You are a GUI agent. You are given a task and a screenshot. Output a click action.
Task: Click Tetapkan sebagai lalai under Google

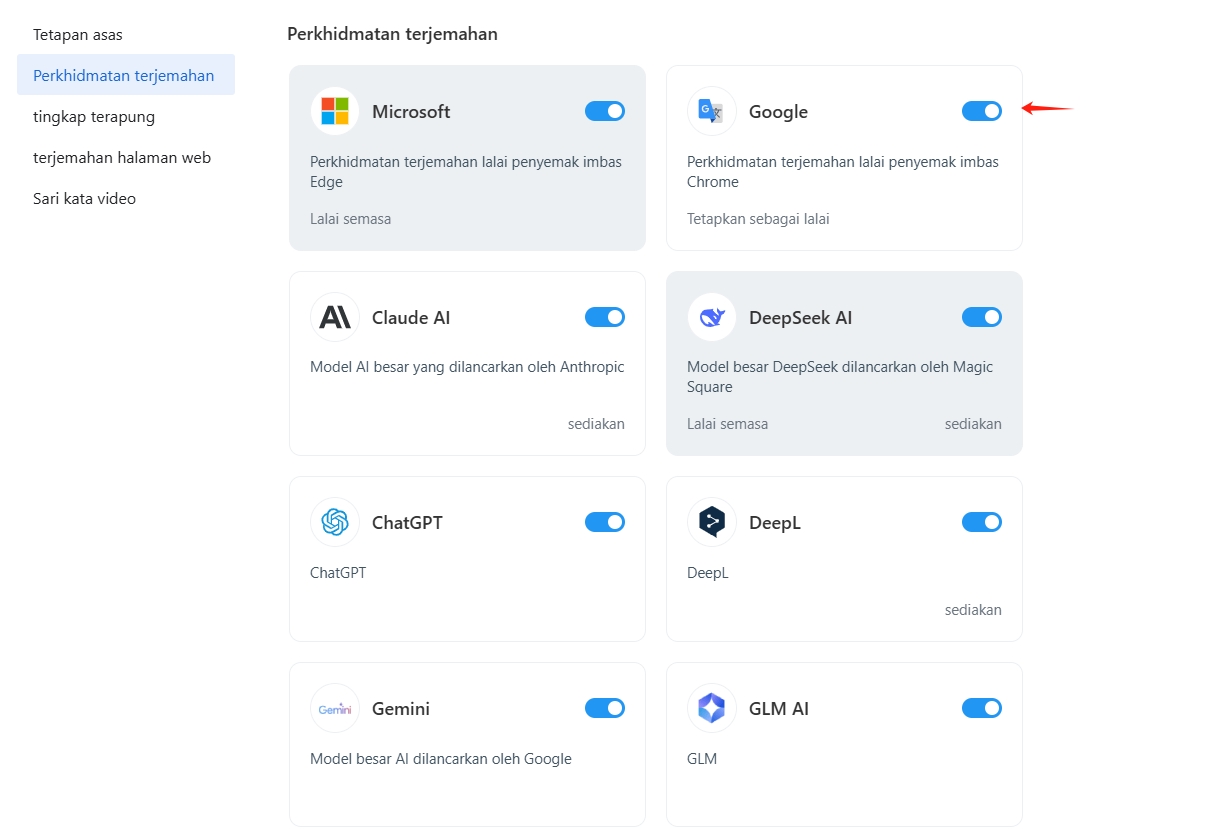tap(758, 218)
